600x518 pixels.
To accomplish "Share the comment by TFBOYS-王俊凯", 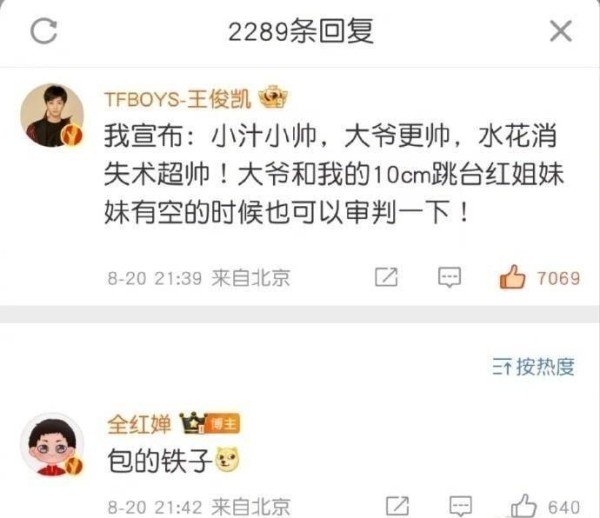I will pos(386,277).
